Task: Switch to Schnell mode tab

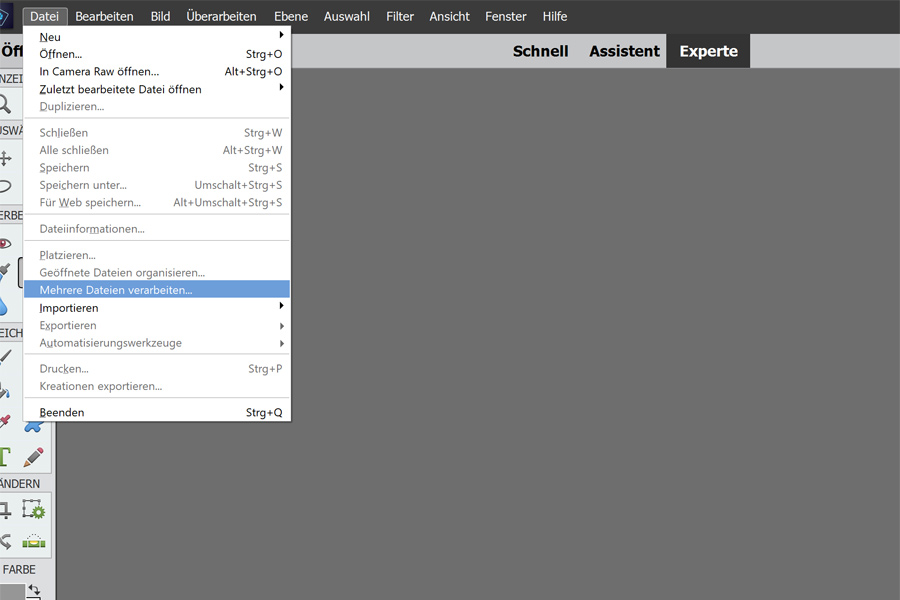Action: pos(540,51)
